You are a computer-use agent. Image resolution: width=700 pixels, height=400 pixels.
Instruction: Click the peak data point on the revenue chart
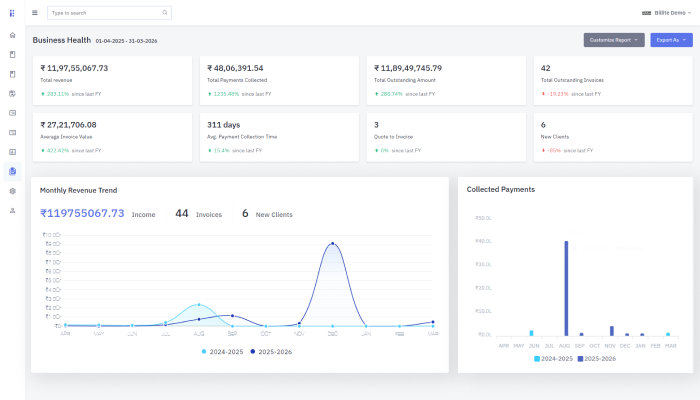click(x=332, y=243)
